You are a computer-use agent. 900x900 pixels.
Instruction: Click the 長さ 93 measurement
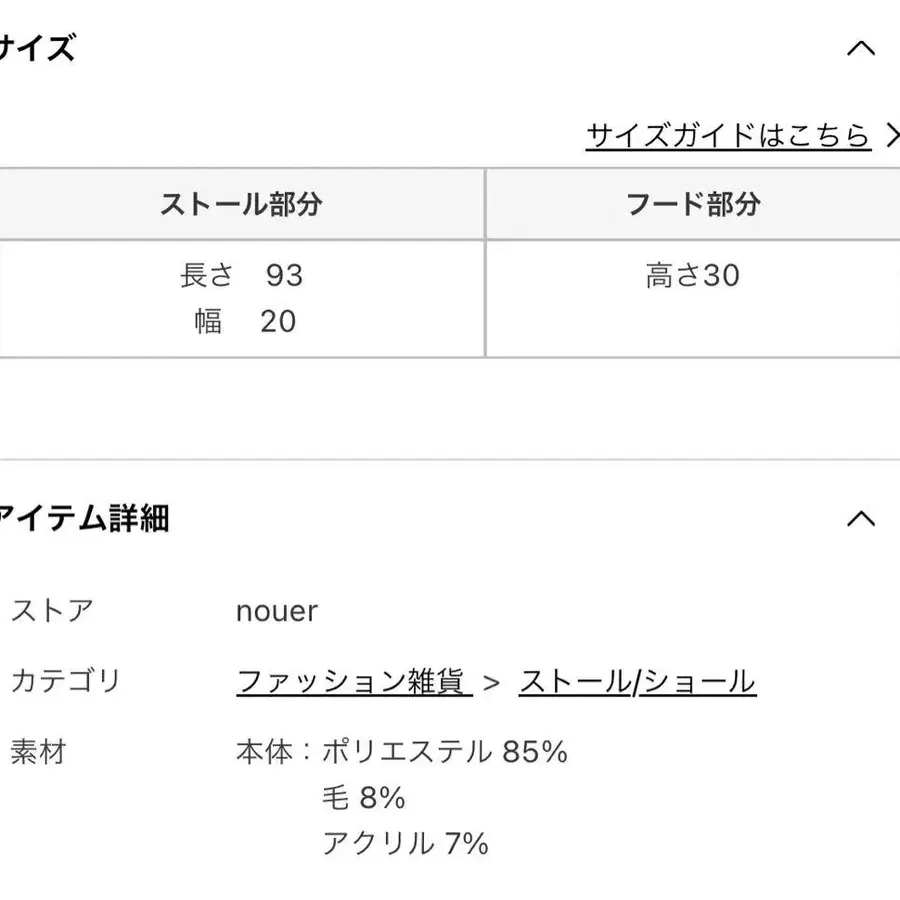[241, 275]
